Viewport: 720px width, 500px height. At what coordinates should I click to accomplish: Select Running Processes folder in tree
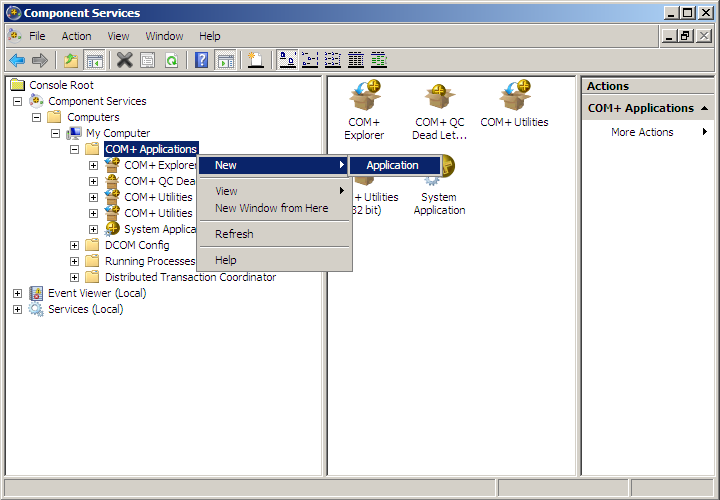pos(150,261)
